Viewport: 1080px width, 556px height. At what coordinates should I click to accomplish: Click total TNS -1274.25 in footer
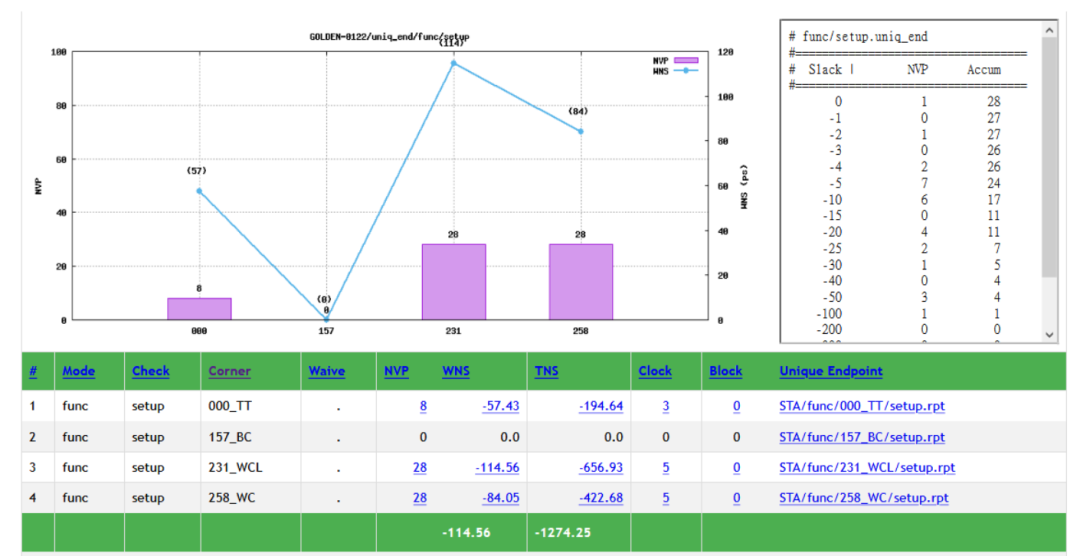pos(563,533)
